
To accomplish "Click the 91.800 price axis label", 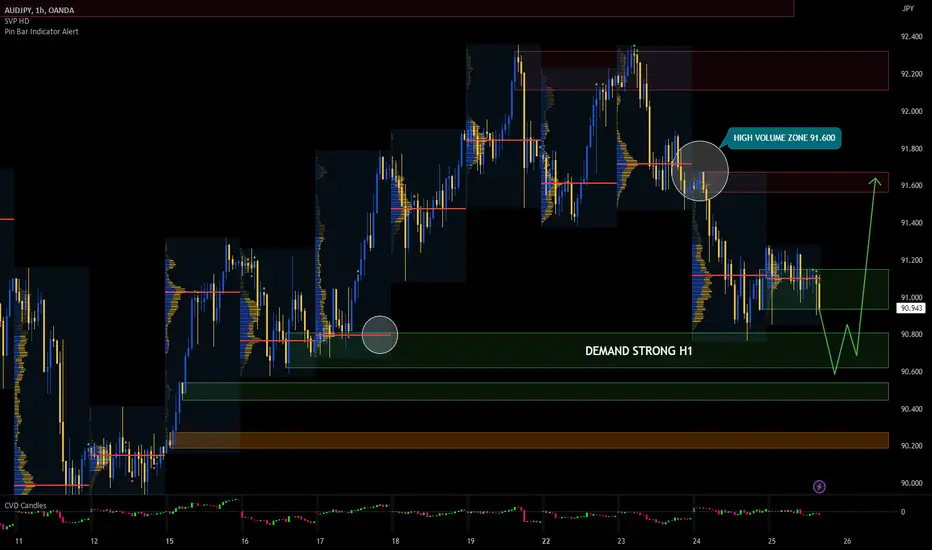I will click(911, 149).
